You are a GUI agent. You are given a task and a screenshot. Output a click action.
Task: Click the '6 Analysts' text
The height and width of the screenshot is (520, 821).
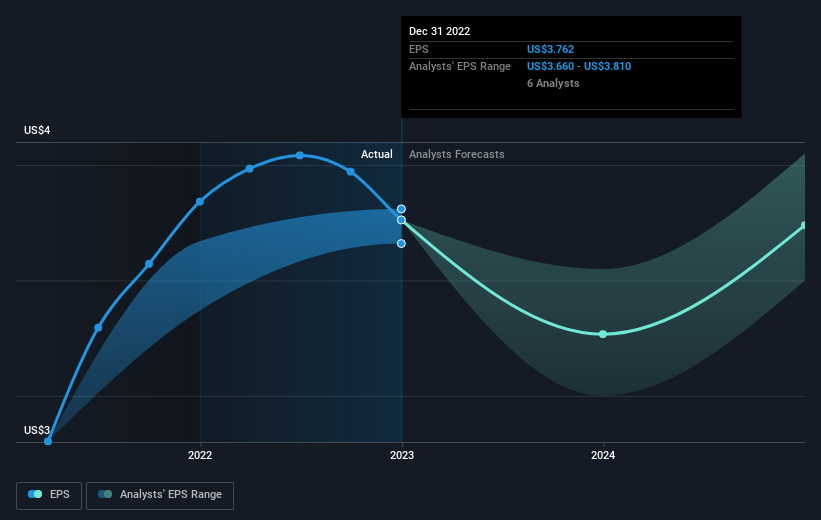point(553,83)
